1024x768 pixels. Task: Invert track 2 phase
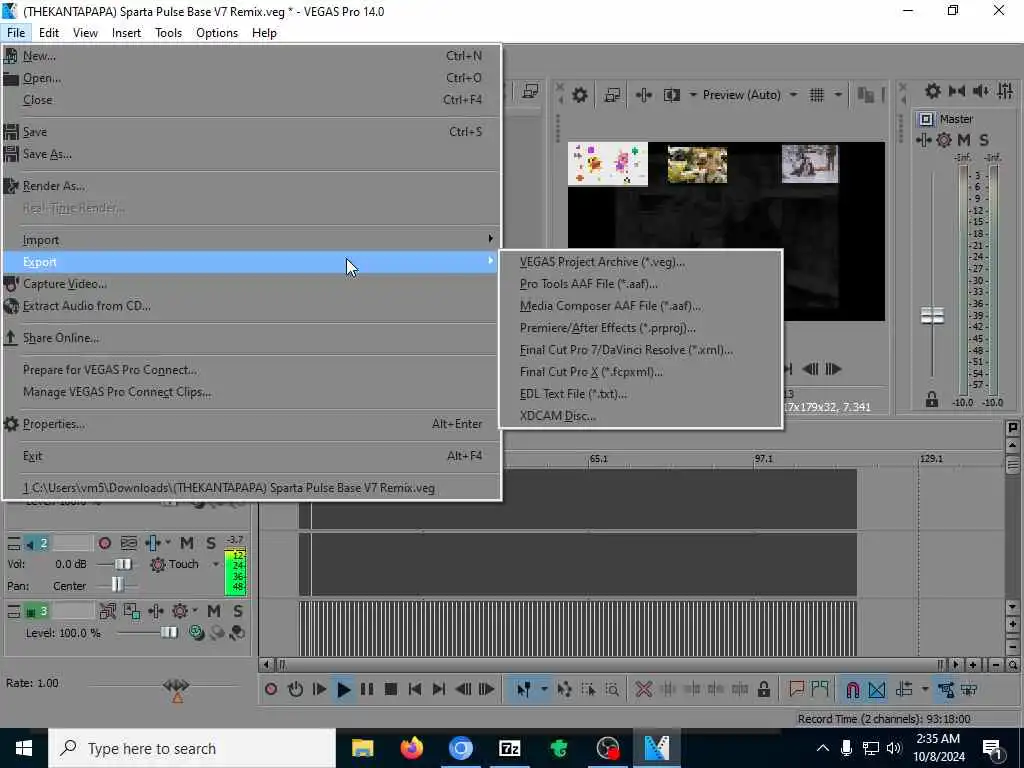pyautogui.click(x=129, y=543)
